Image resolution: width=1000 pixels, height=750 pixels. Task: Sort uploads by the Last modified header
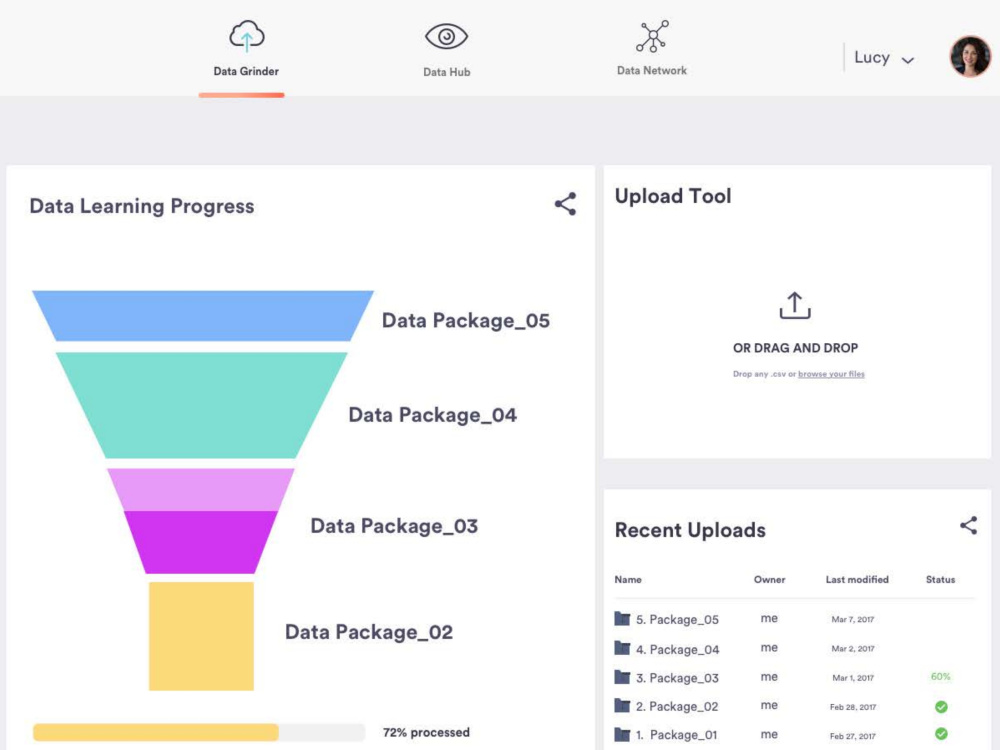(x=857, y=580)
